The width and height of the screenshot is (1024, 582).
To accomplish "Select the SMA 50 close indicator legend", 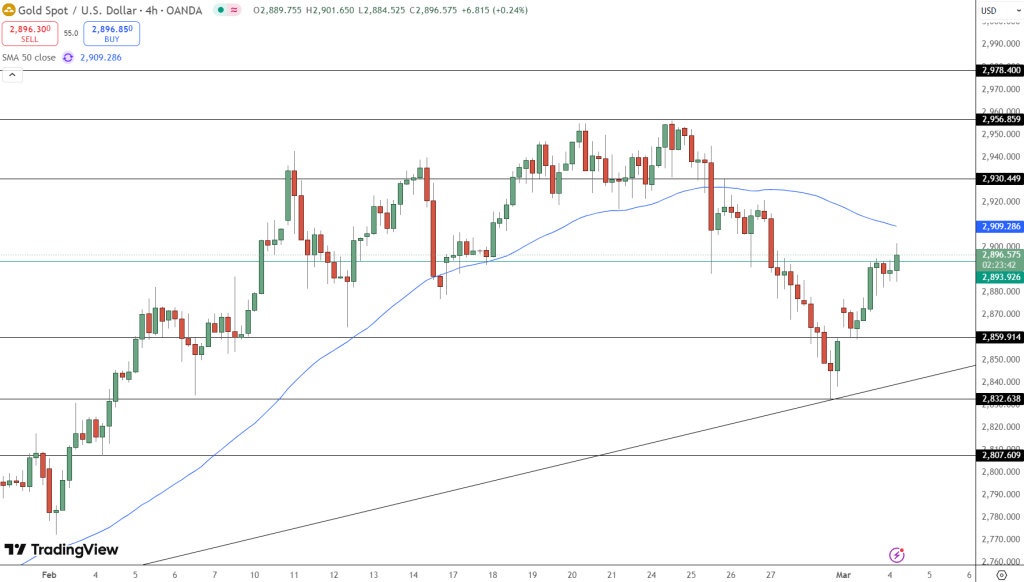I will click(x=29, y=57).
